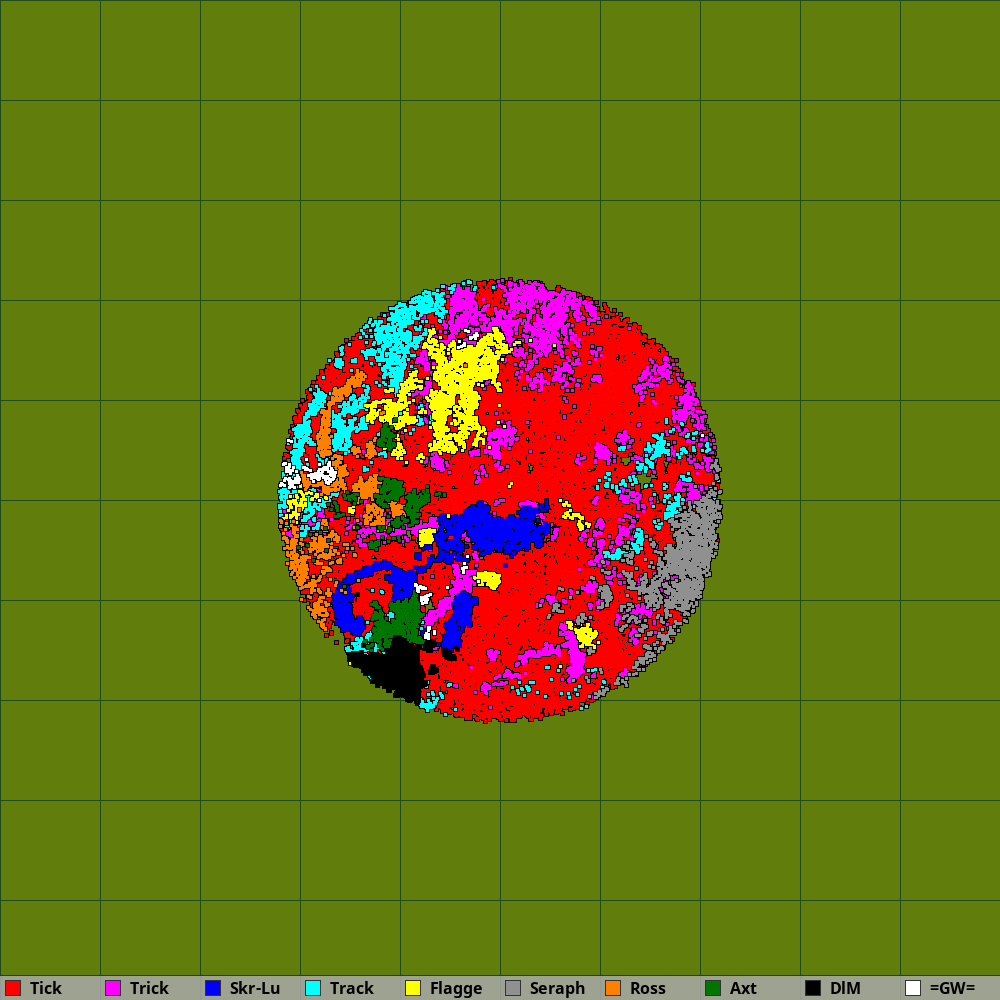Select the Tick legend label

46,988
